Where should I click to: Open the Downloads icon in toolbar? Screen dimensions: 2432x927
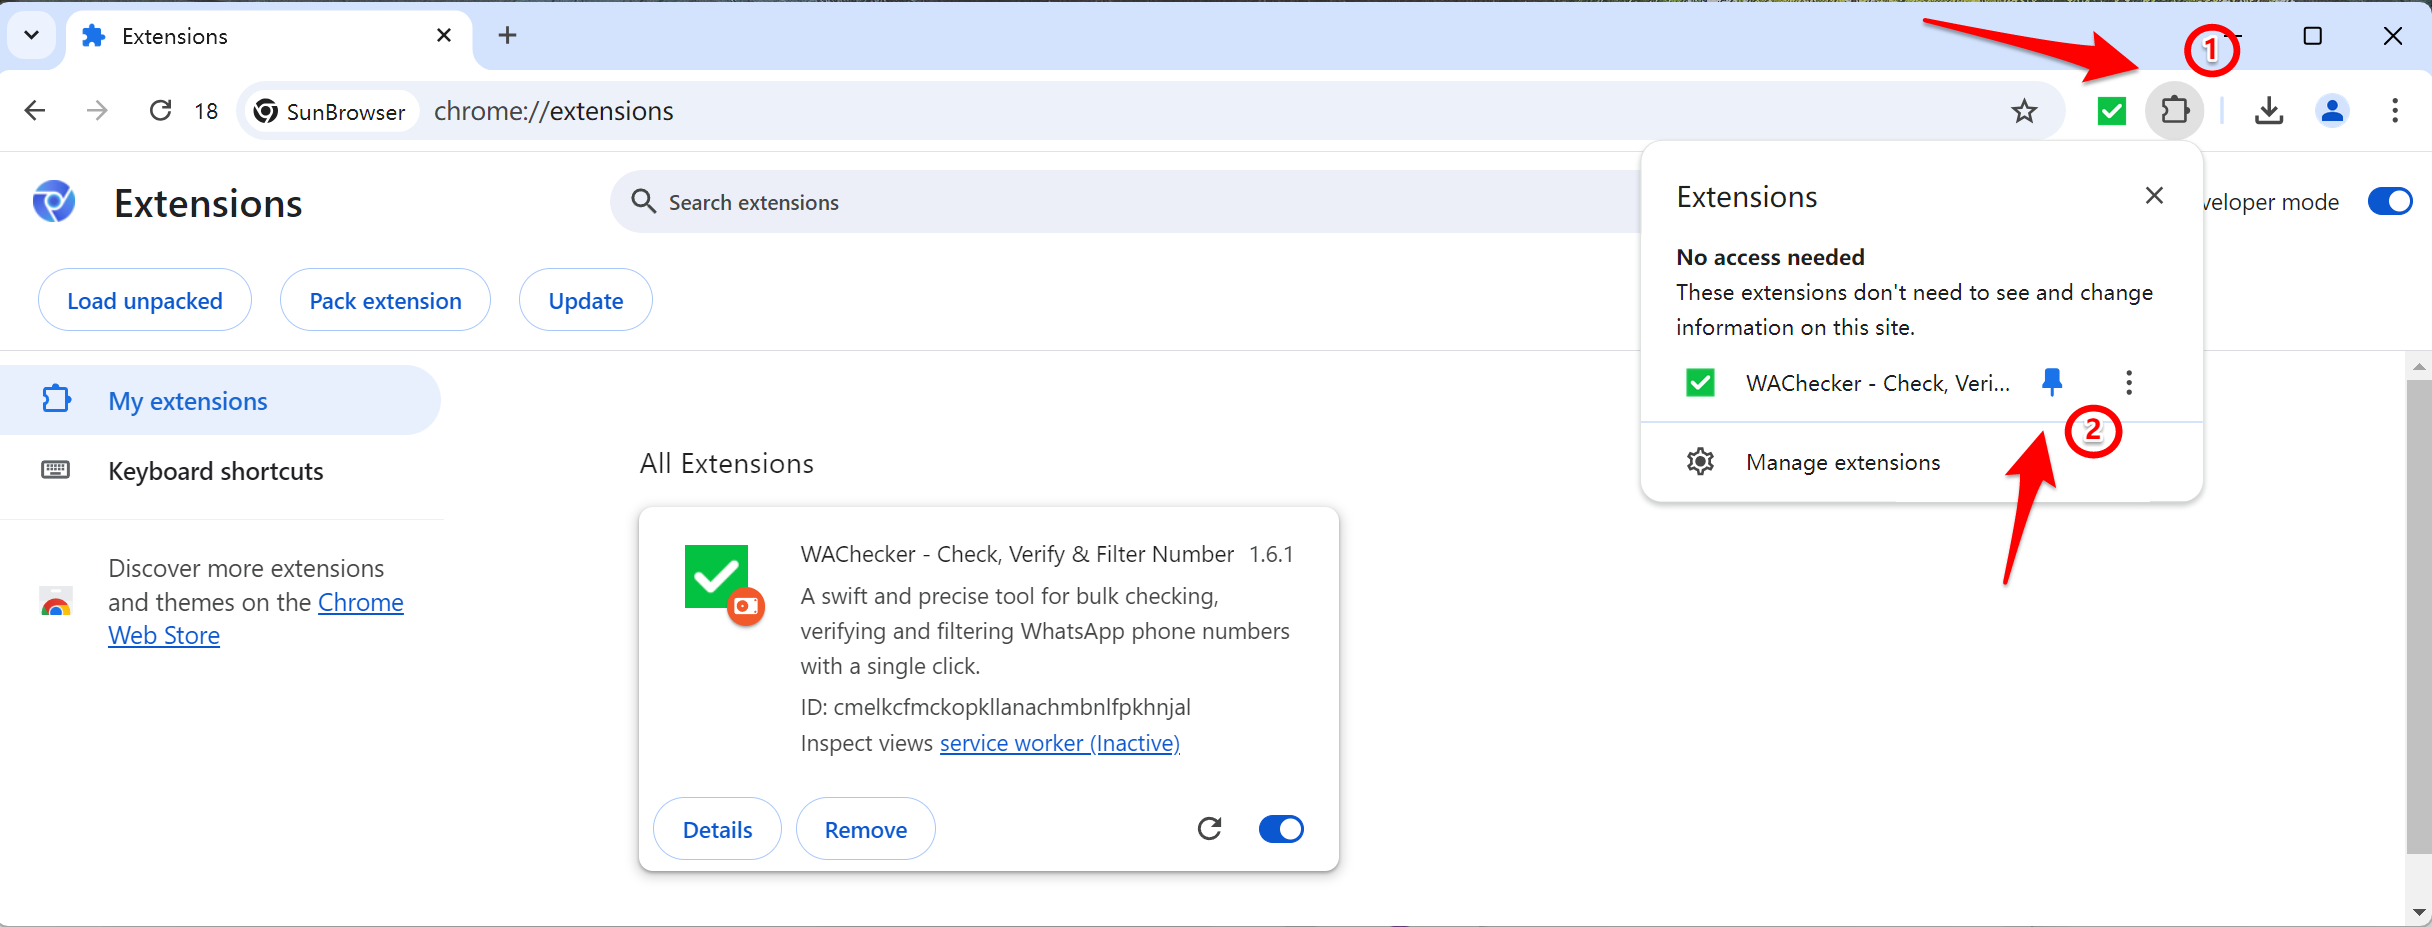click(x=2269, y=111)
